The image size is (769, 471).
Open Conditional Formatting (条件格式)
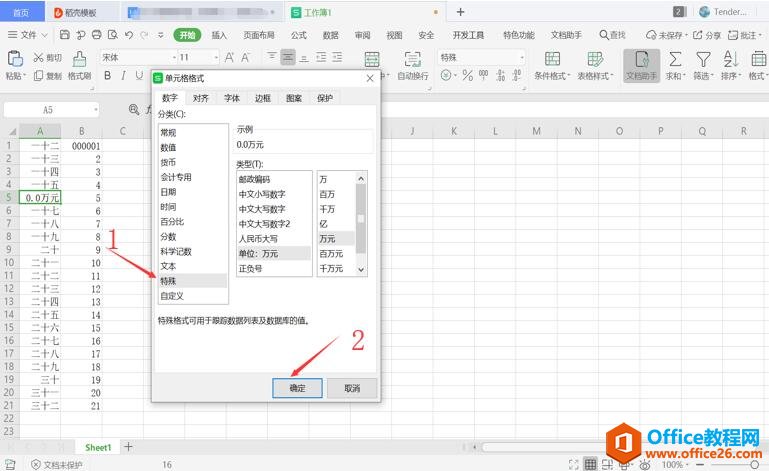click(552, 66)
